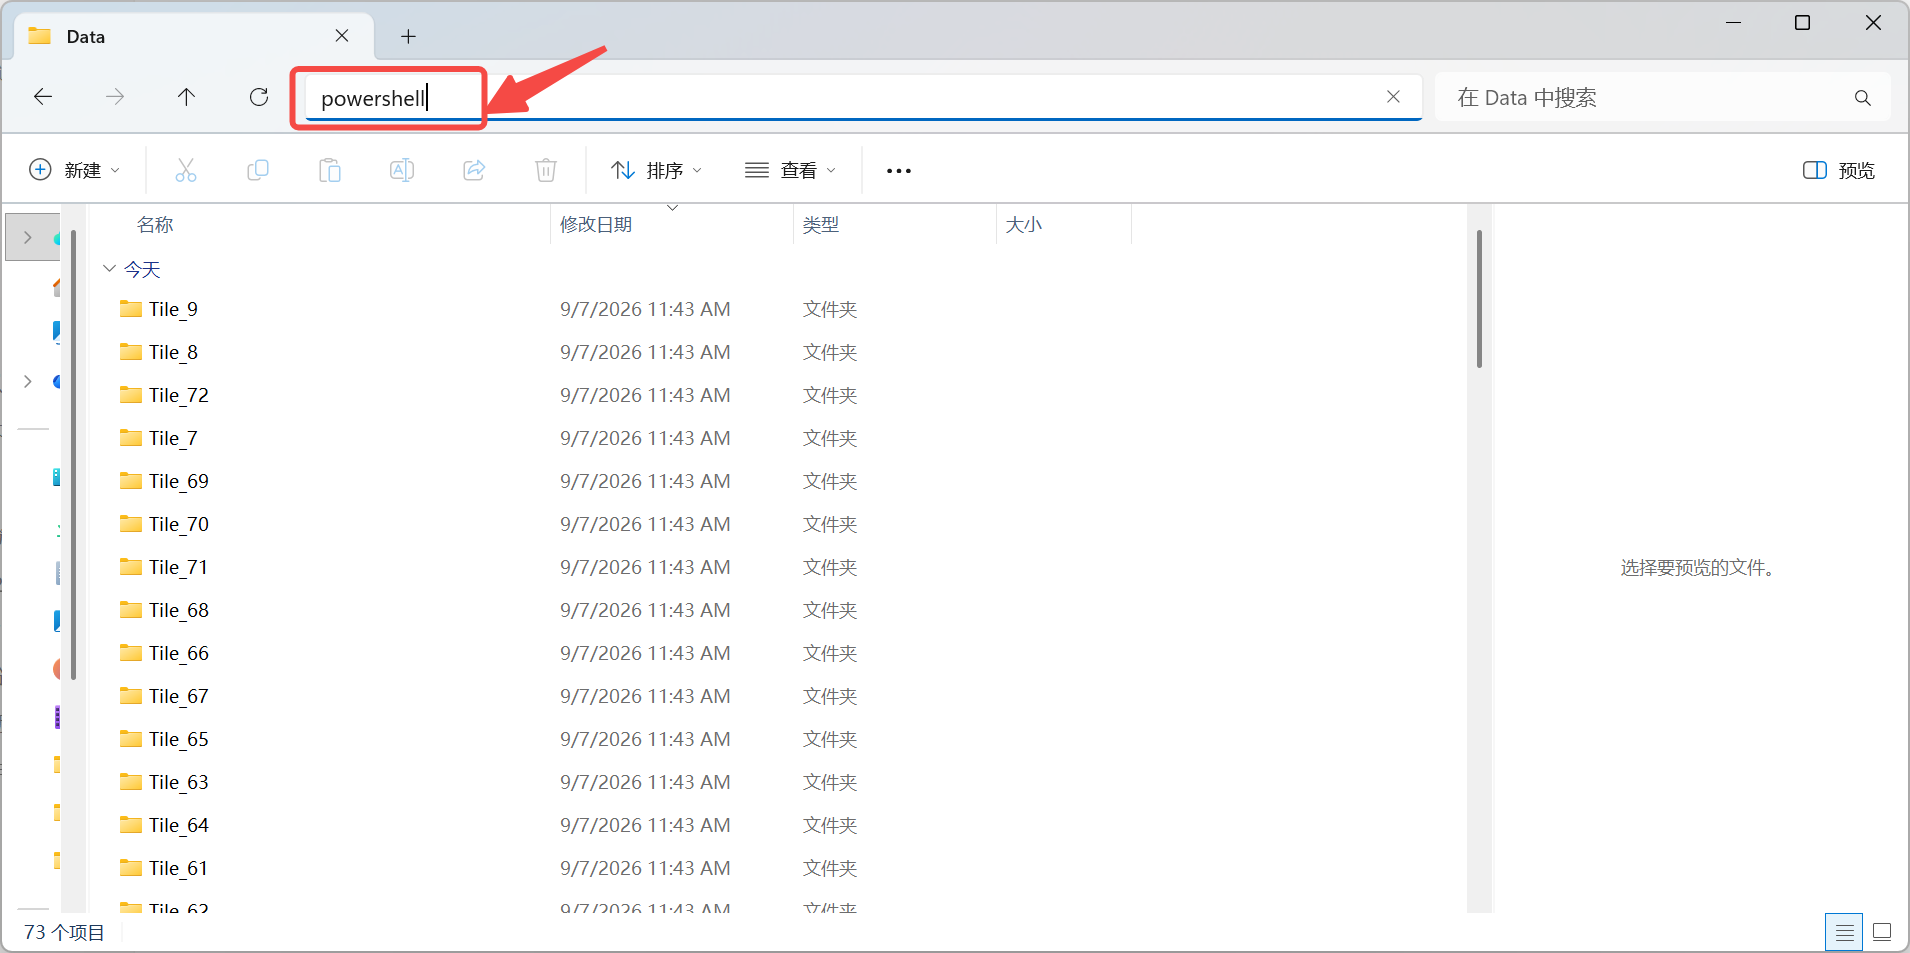Select the Tile_63 folder
The height and width of the screenshot is (953, 1910).
point(179,782)
